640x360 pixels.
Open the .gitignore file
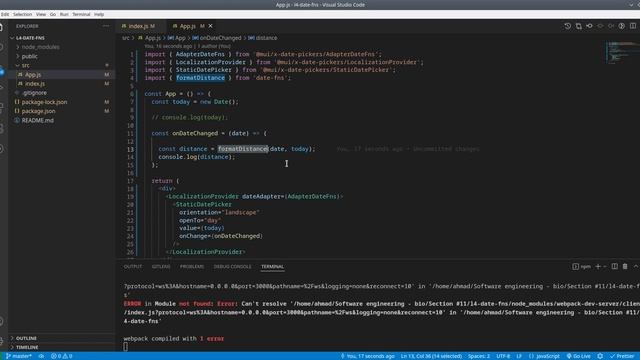click(x=34, y=93)
